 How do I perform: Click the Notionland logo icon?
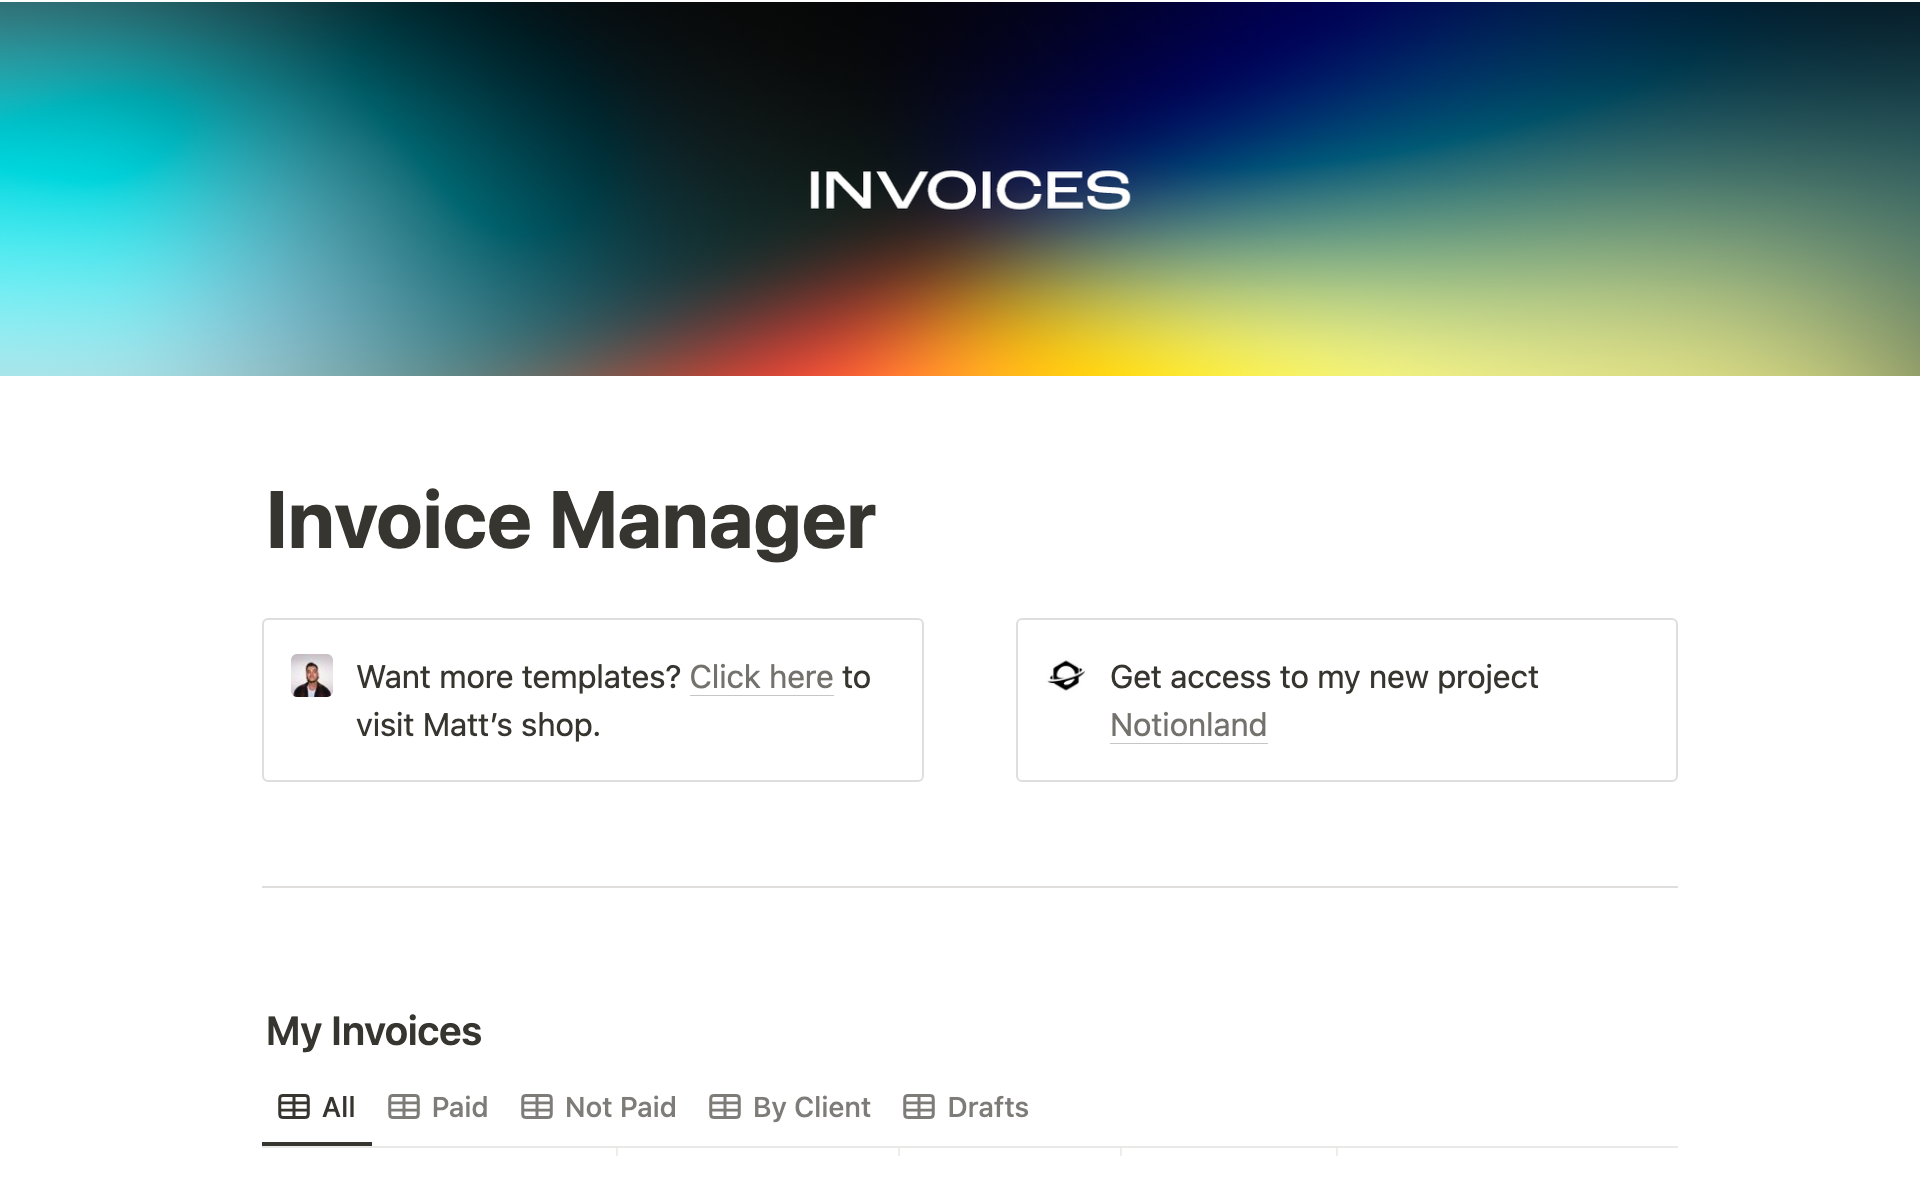point(1066,676)
